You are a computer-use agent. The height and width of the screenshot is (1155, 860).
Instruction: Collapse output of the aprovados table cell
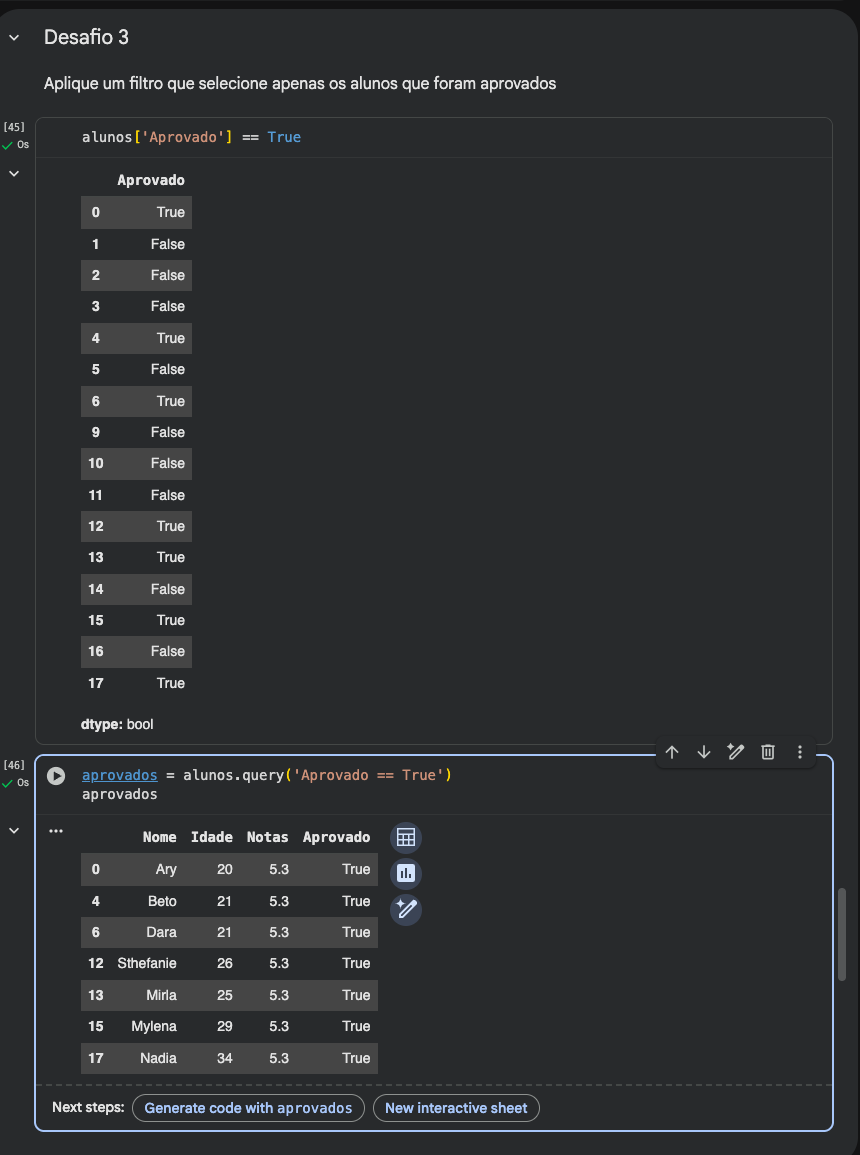click(14, 831)
